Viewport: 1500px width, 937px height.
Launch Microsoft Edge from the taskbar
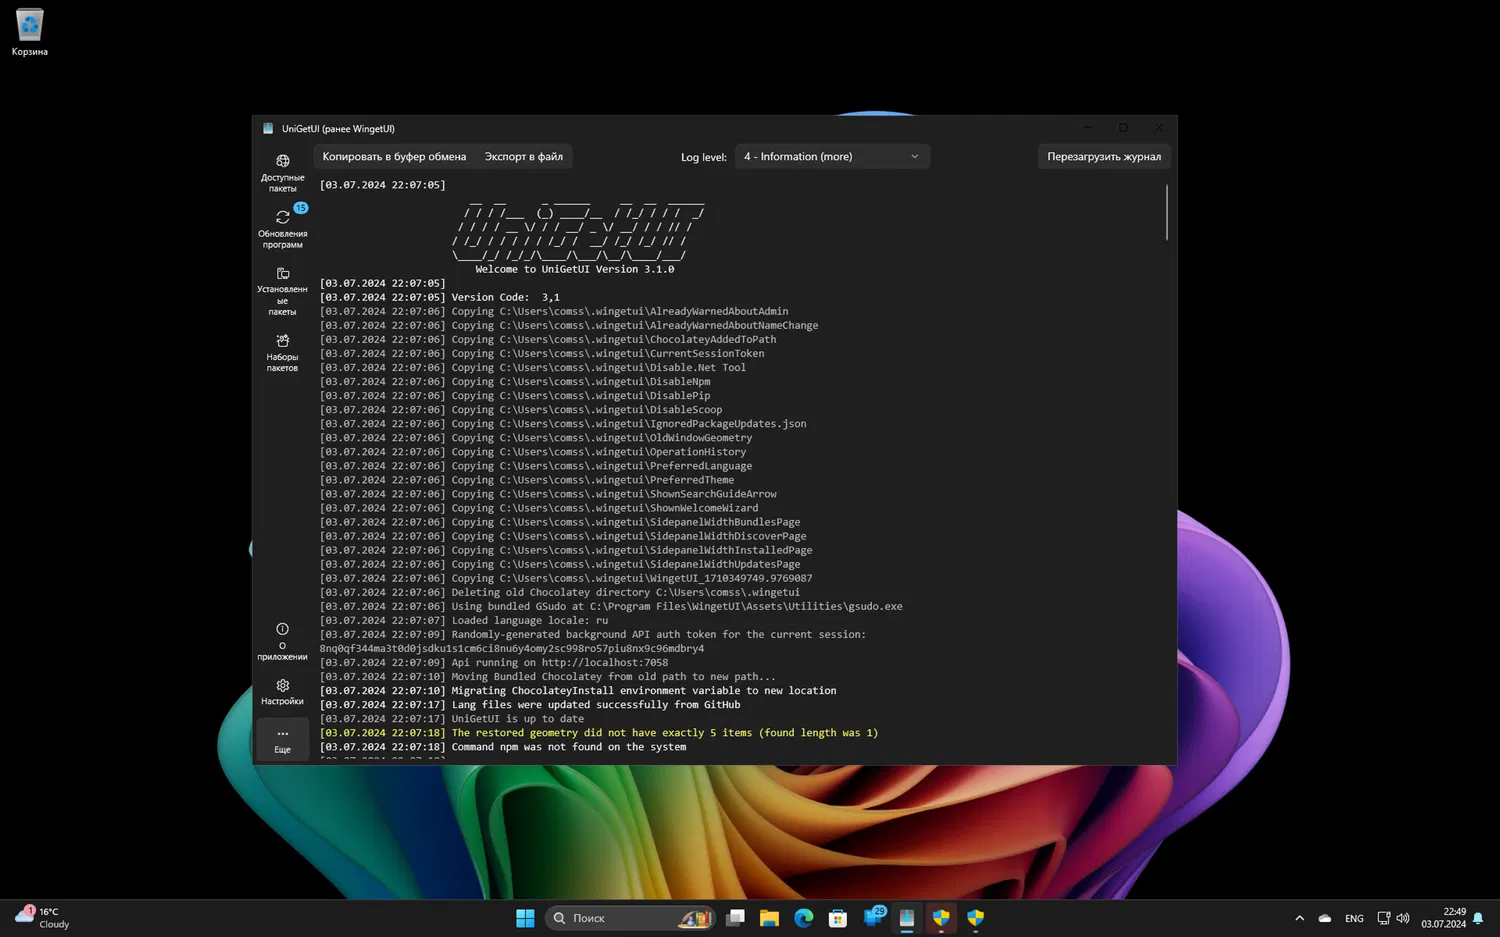coord(803,918)
